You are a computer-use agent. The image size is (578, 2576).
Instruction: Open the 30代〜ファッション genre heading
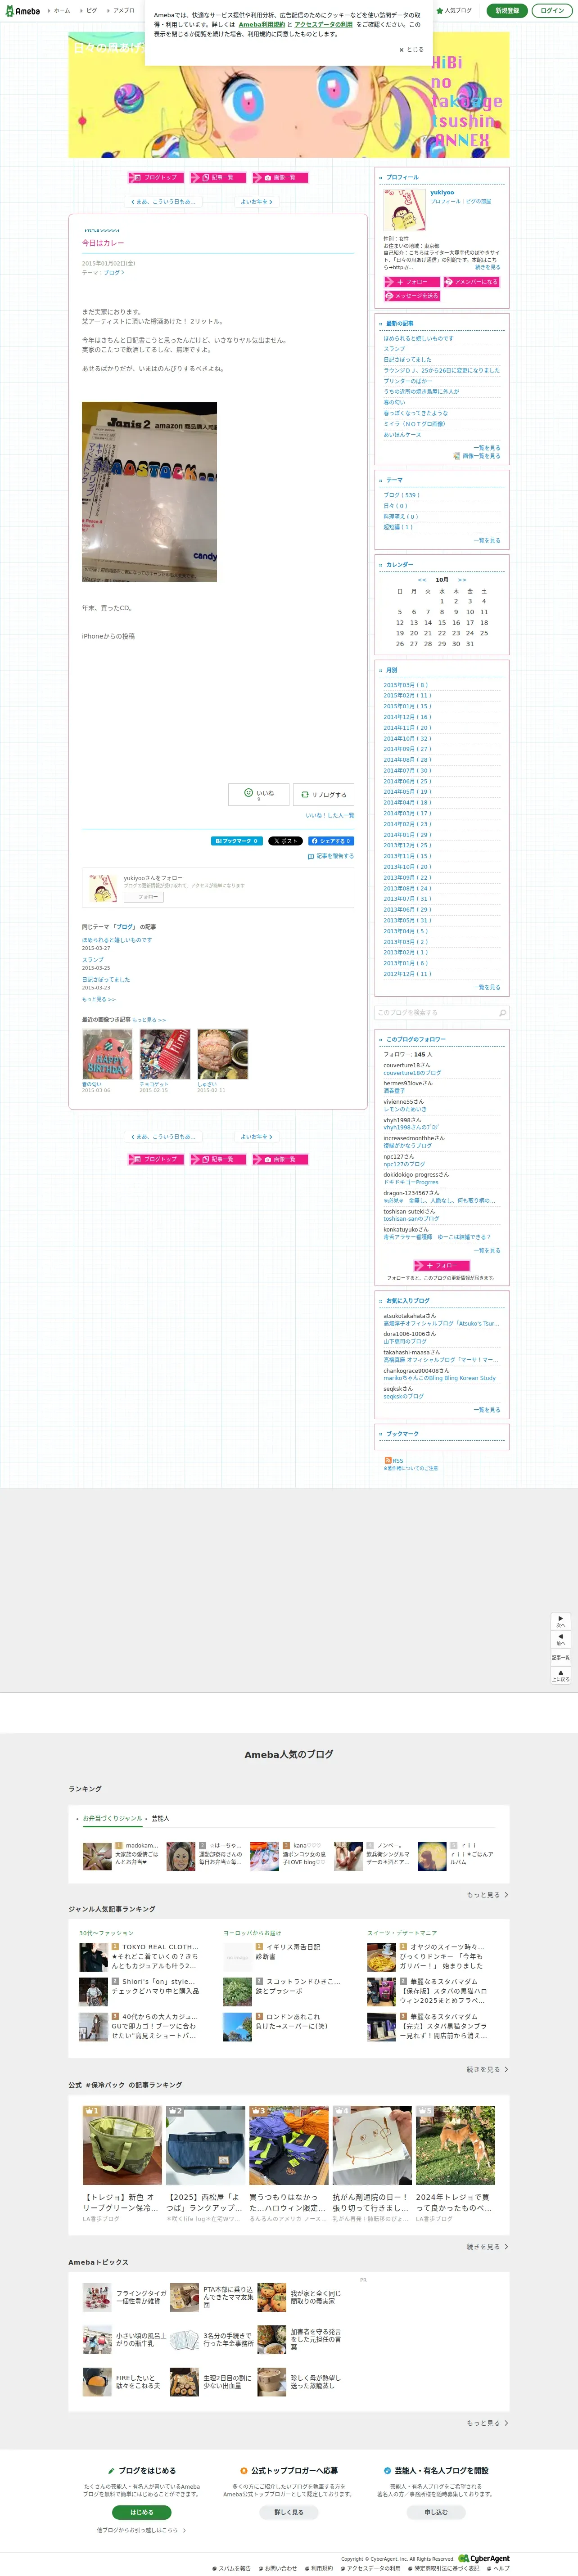[106, 1933]
